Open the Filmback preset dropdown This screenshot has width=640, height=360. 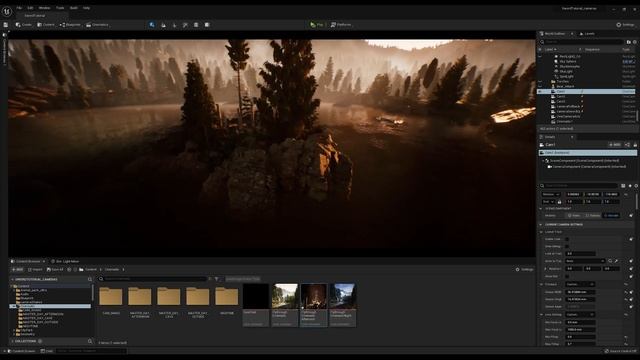pyautogui.click(x=580, y=284)
